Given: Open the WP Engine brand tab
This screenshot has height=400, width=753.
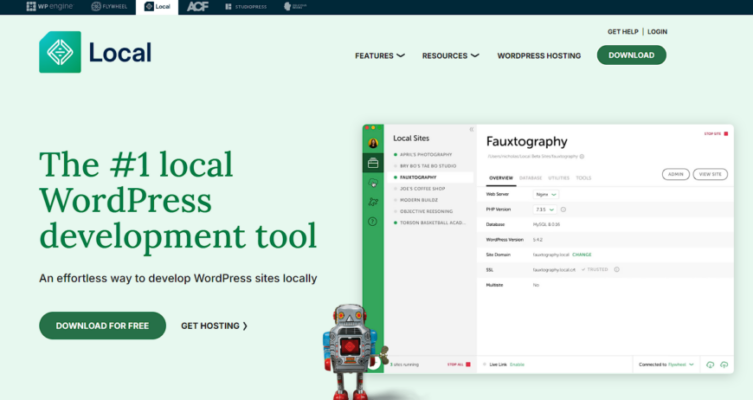Looking at the screenshot, I should pos(49,6).
